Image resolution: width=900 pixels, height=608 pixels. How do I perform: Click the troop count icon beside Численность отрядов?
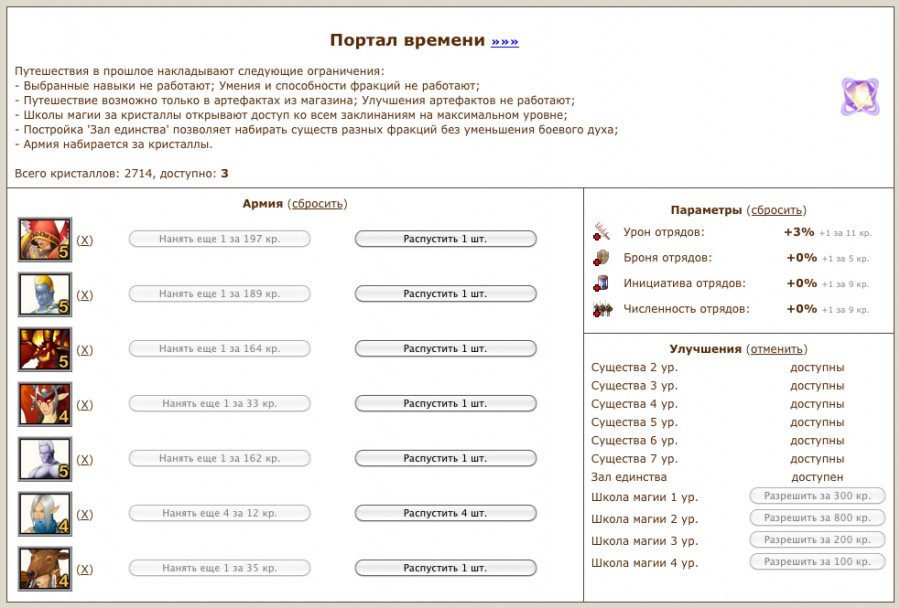click(601, 309)
